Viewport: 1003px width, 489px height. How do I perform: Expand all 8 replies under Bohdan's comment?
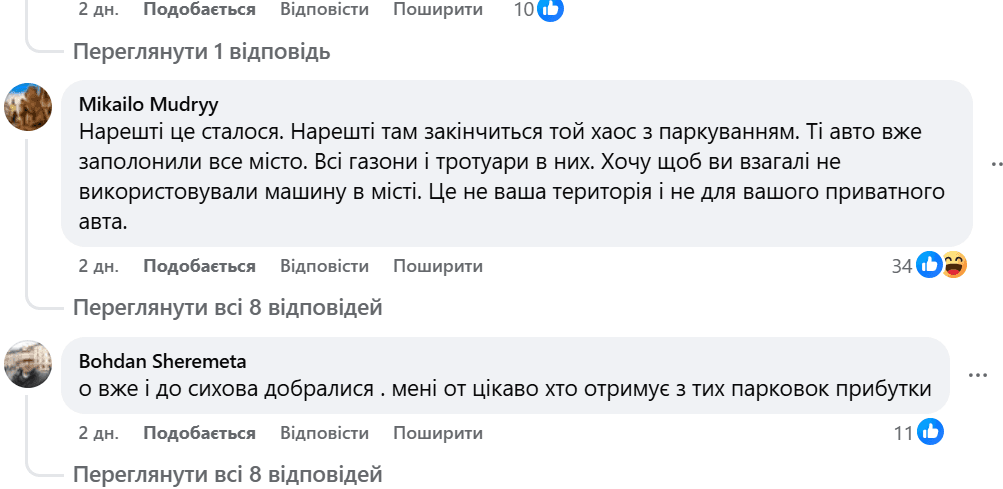point(228,473)
